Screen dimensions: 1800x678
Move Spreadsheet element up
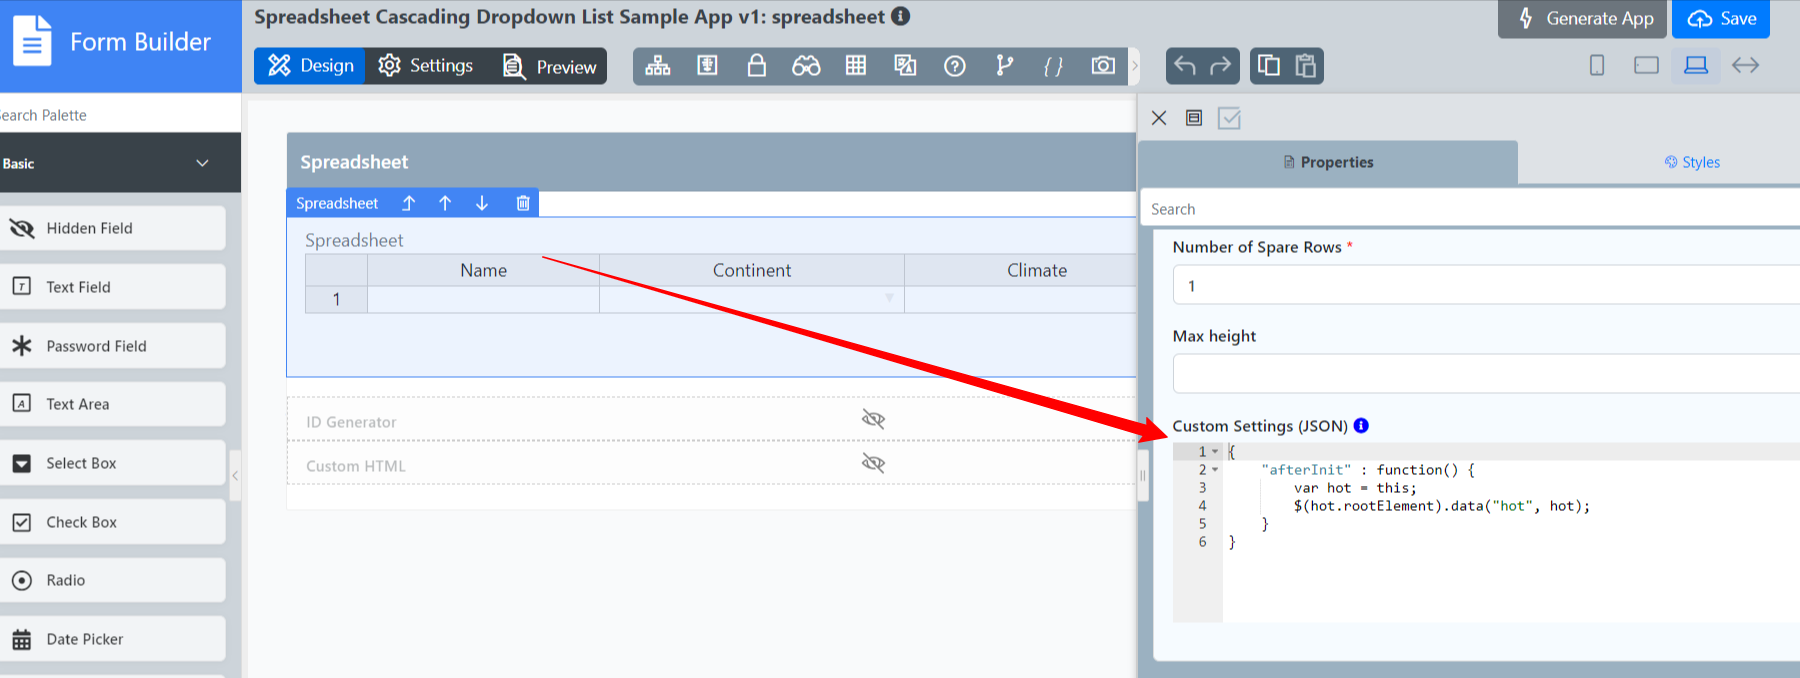pyautogui.click(x=445, y=203)
